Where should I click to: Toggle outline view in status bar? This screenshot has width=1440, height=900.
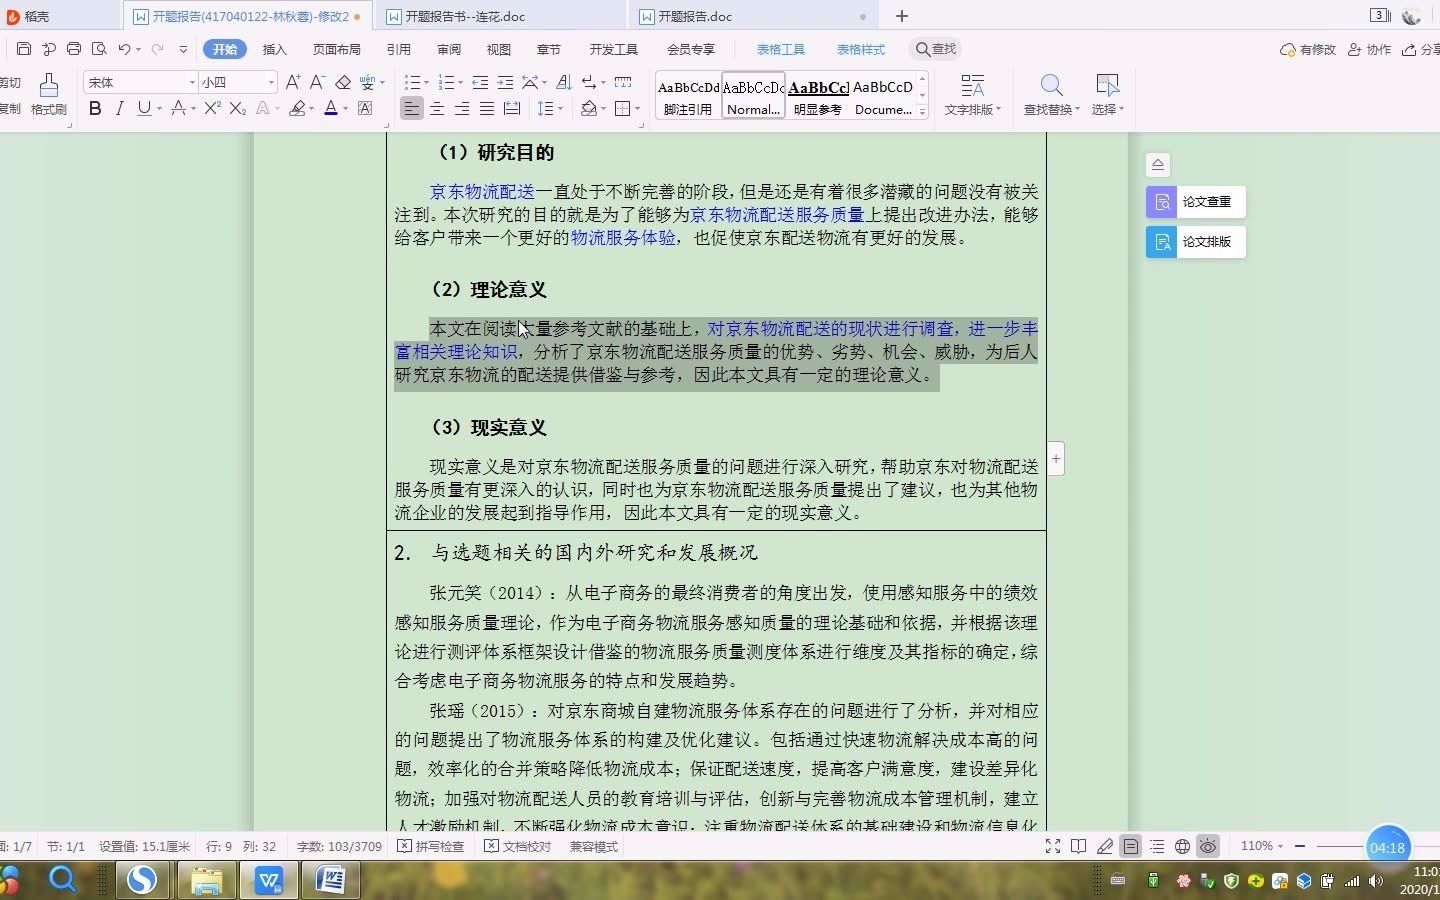pyautogui.click(x=1157, y=846)
